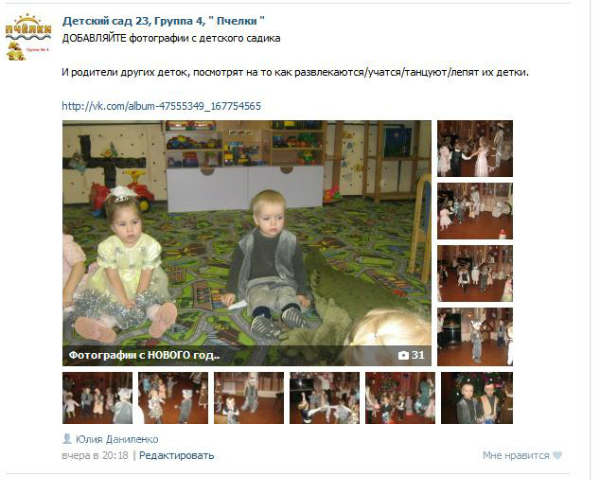Open the last bottom-row thumbnail with Christmas tree

tap(477, 398)
